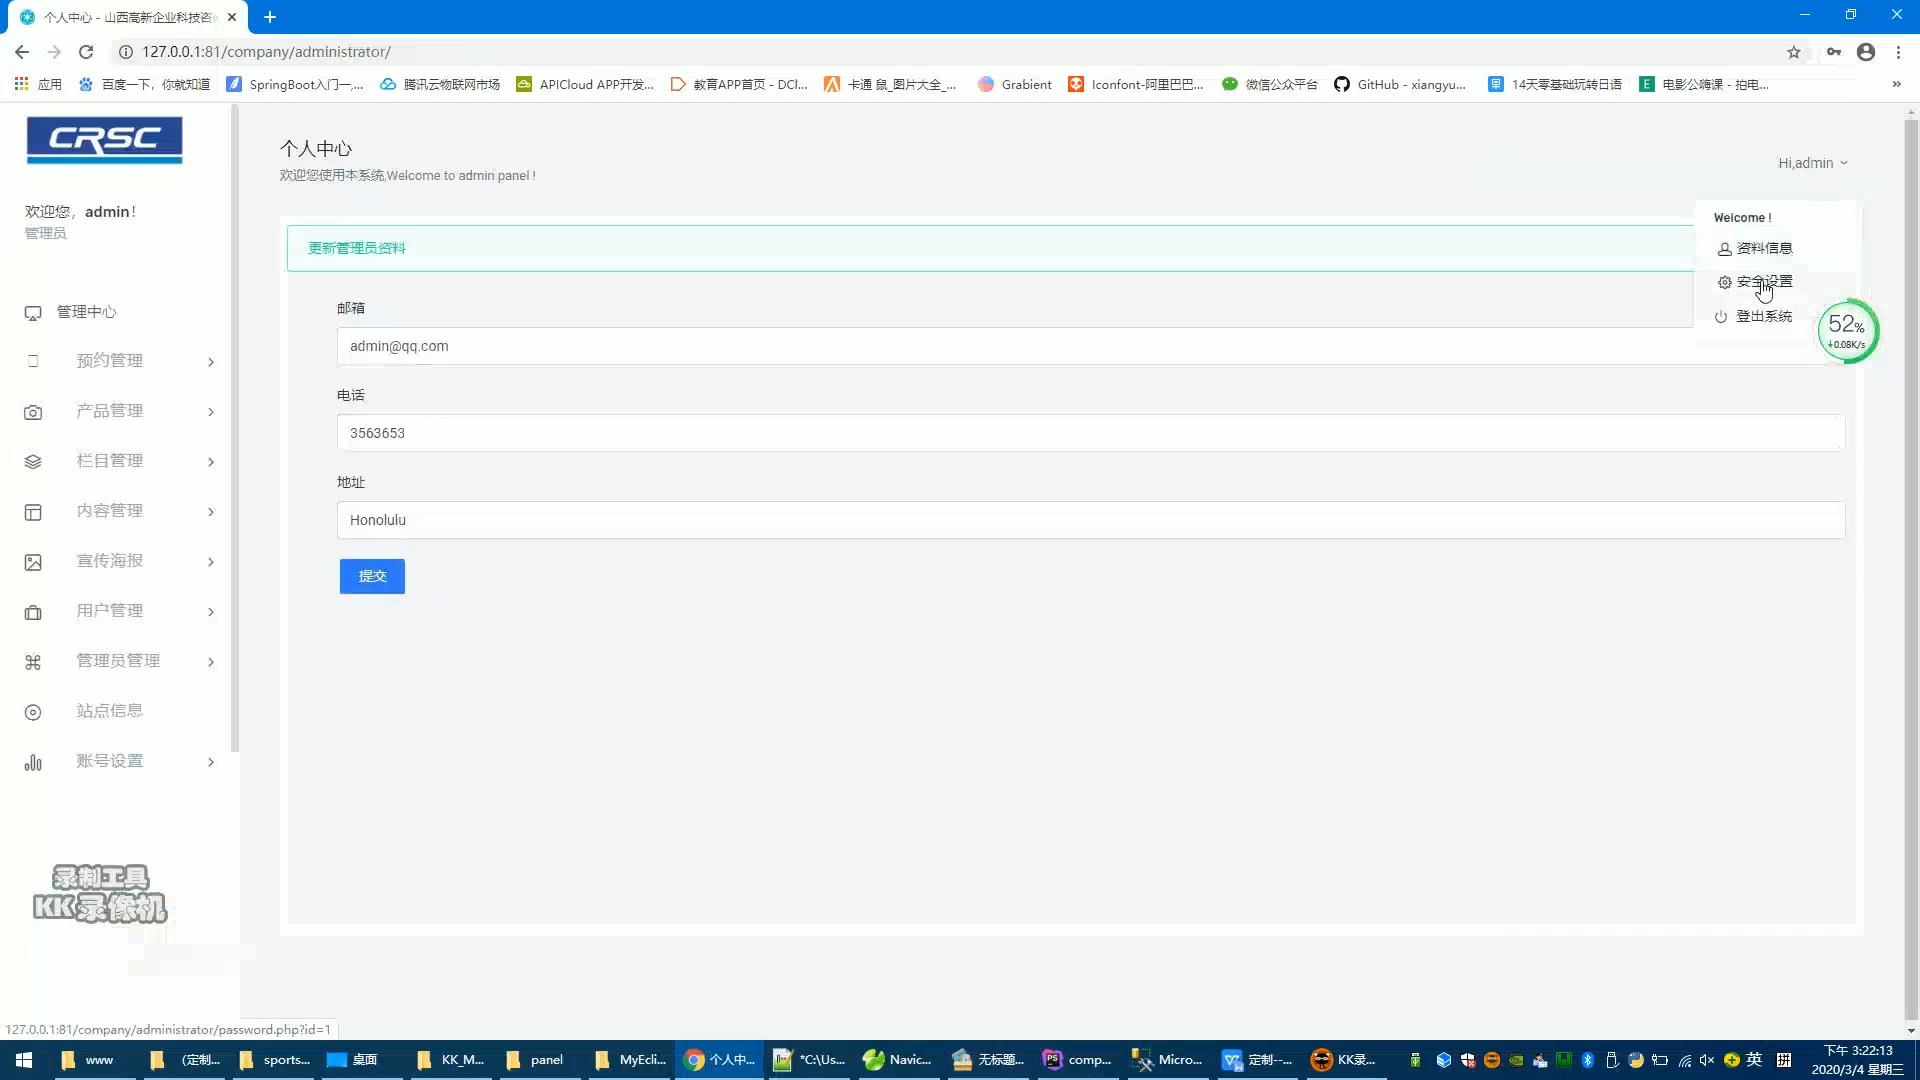Click the 更新管理员资料 panel header

pos(990,248)
